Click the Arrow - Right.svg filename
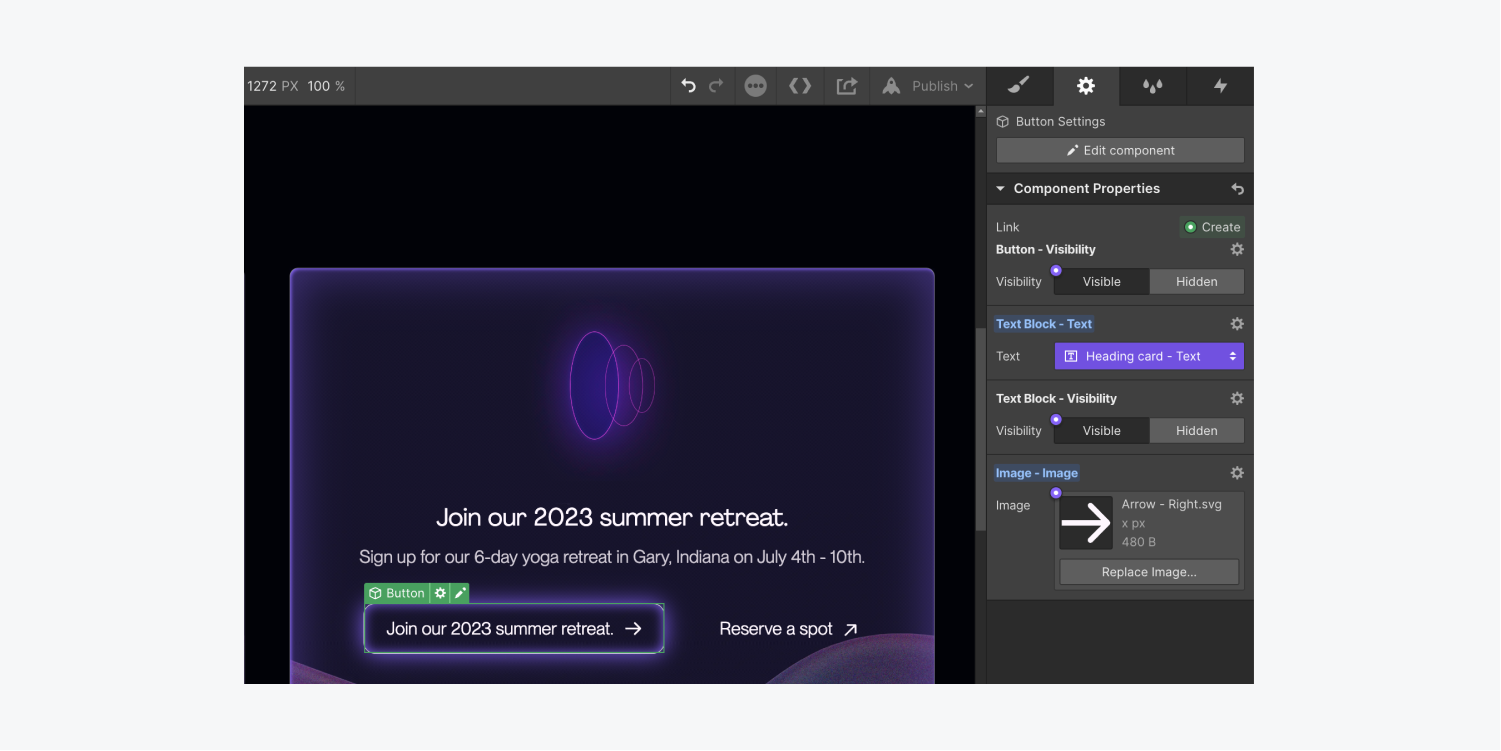This screenshot has height=751, width=1501. point(1172,504)
